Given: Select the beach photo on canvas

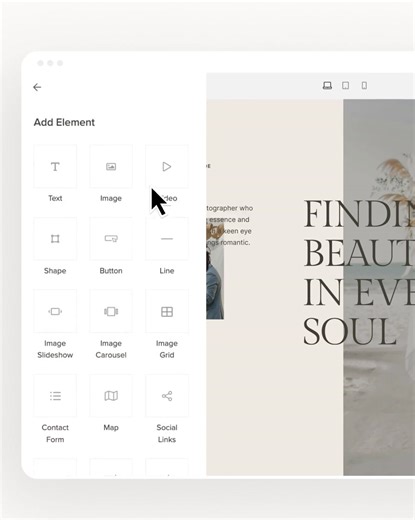Looking at the screenshot, I should pyautogui.click(x=379, y=287).
